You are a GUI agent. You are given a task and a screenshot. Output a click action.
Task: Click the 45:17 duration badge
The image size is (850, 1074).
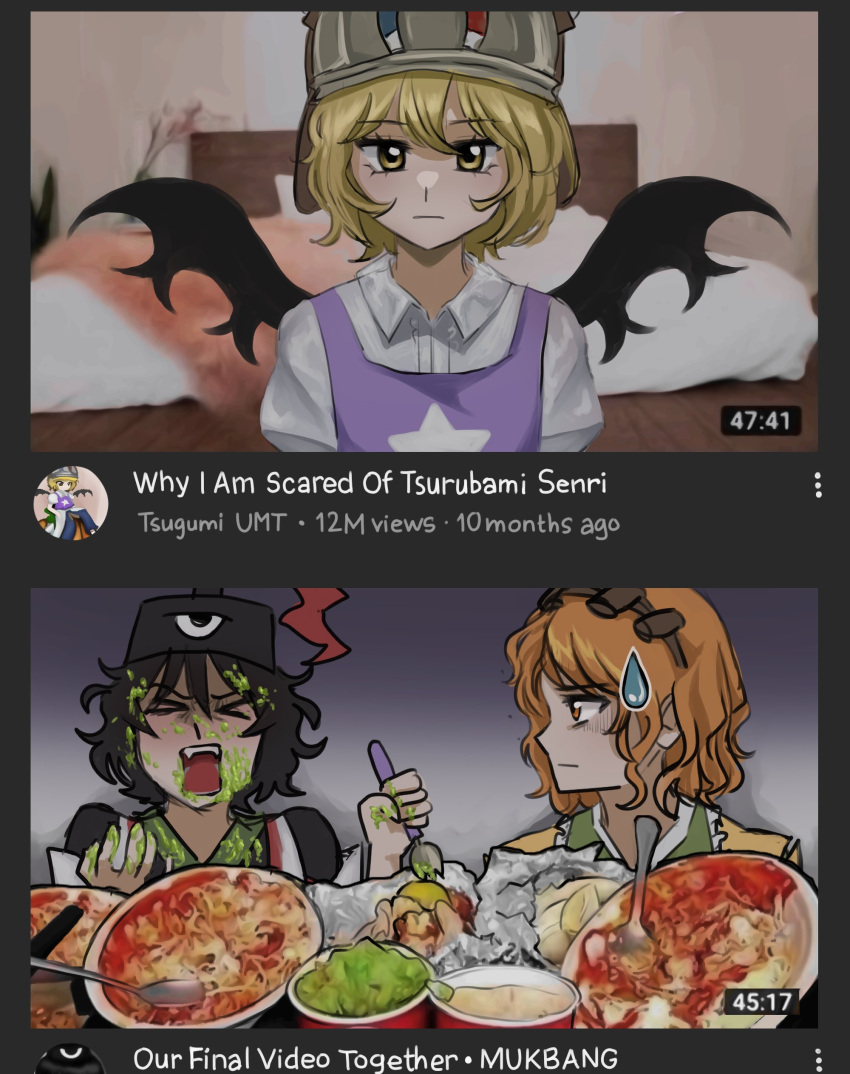tap(761, 1002)
